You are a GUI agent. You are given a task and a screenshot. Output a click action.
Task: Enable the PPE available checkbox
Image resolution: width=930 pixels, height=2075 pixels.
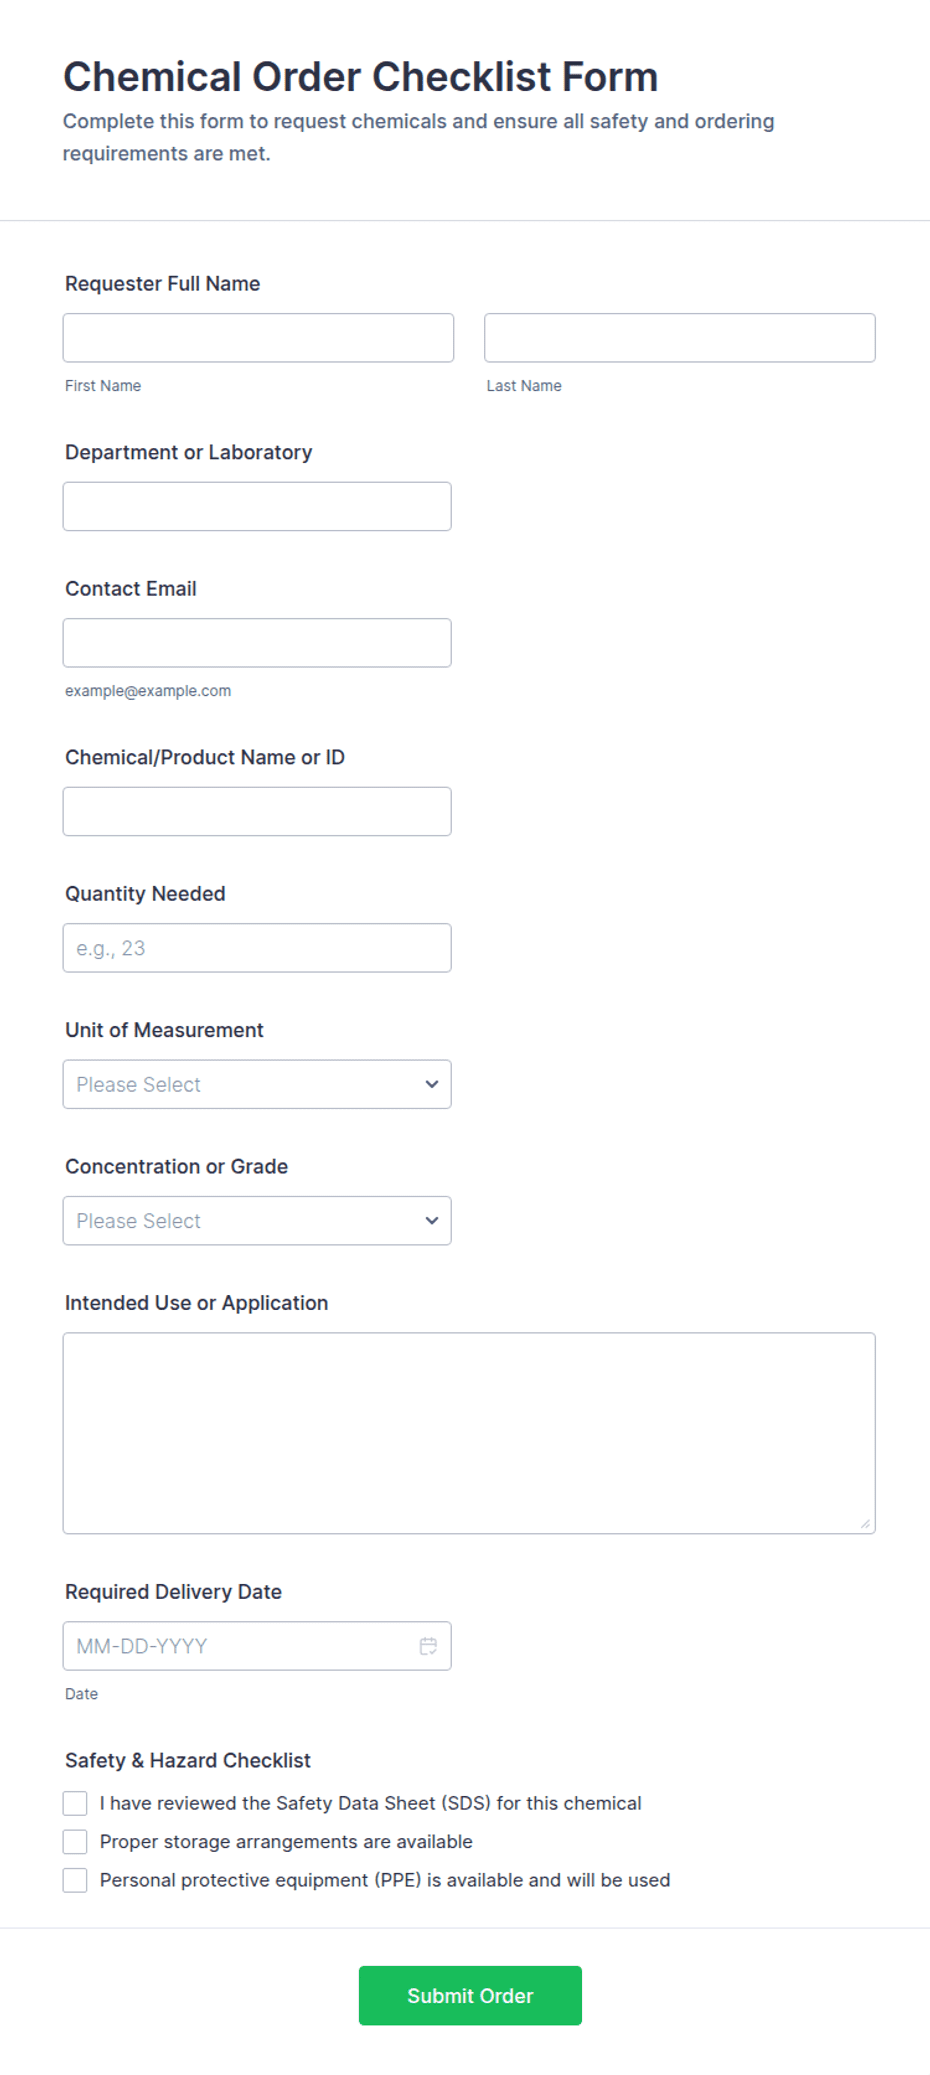click(75, 1880)
